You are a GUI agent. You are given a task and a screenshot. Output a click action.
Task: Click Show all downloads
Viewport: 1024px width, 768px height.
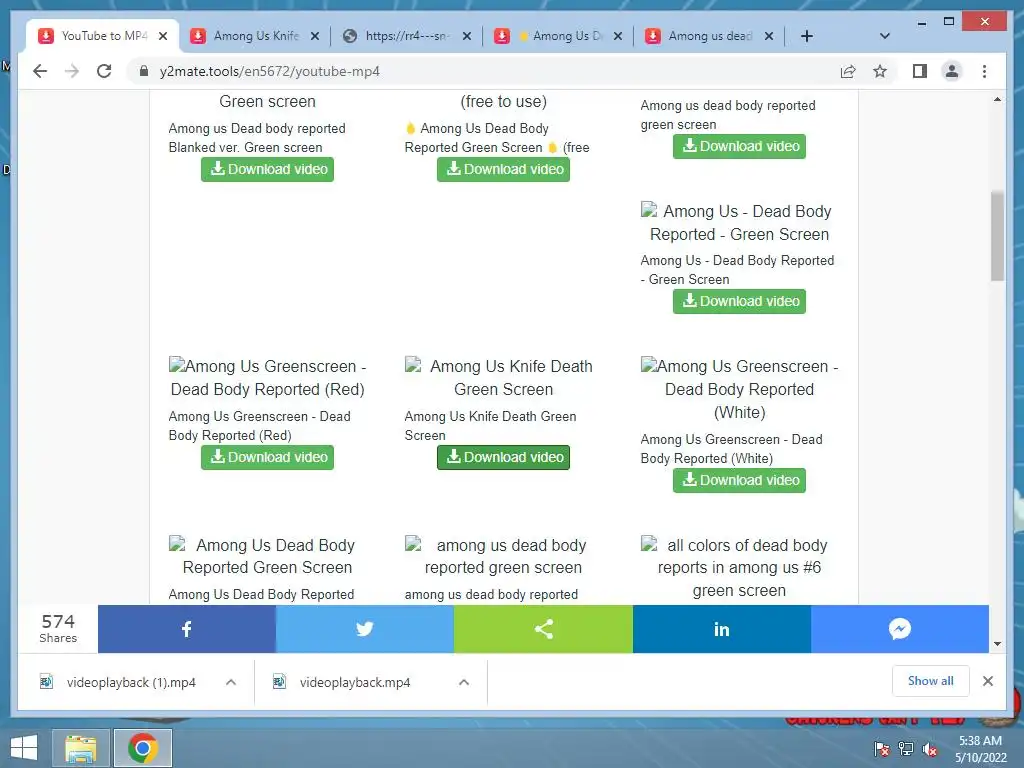[931, 681]
